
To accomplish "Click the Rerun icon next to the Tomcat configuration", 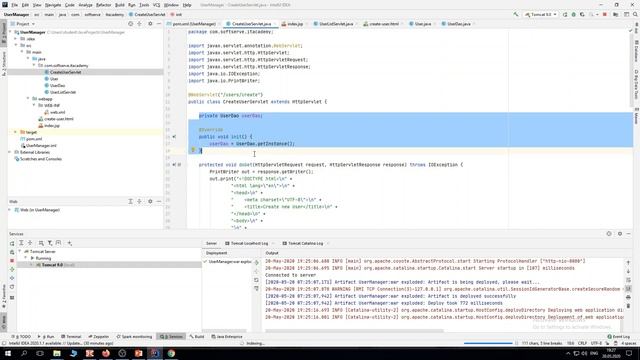I will (x=565, y=14).
